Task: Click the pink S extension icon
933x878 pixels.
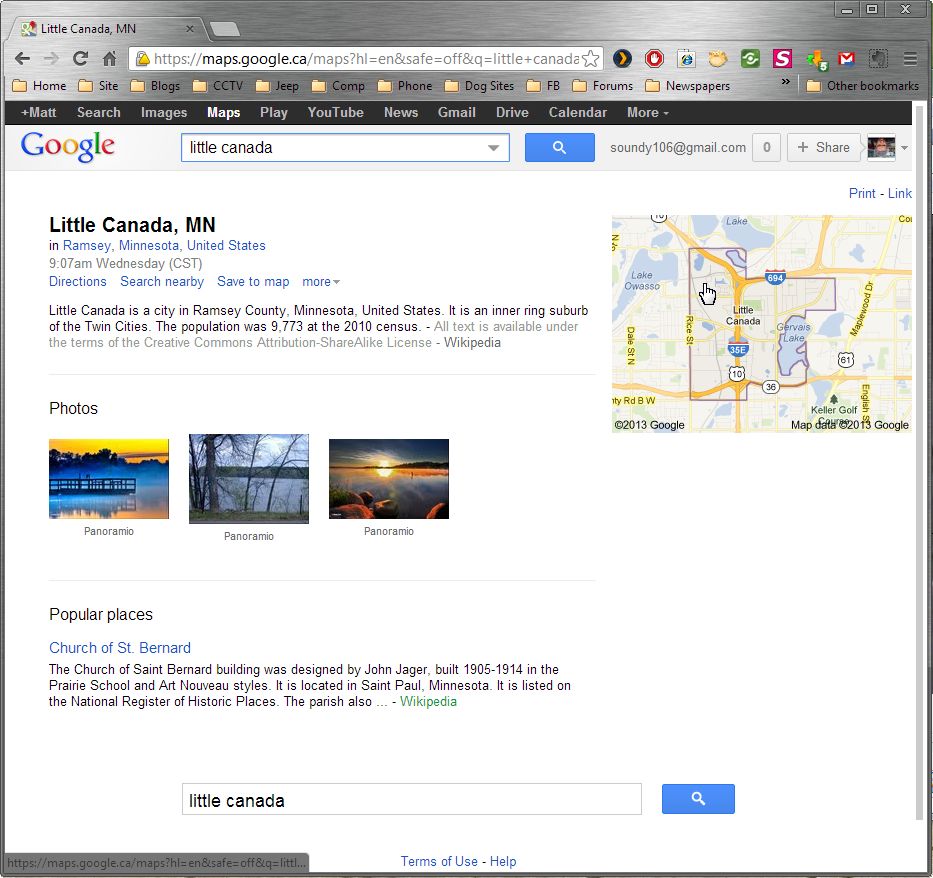Action: pyautogui.click(x=782, y=58)
